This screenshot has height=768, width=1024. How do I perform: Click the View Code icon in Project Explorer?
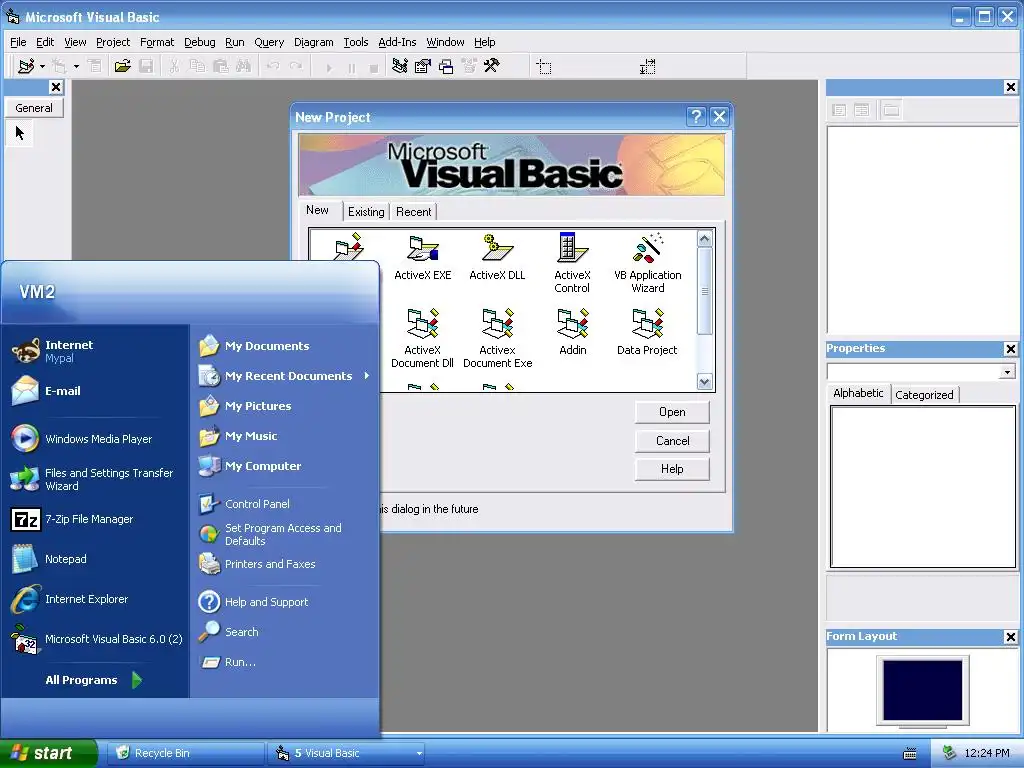click(839, 110)
